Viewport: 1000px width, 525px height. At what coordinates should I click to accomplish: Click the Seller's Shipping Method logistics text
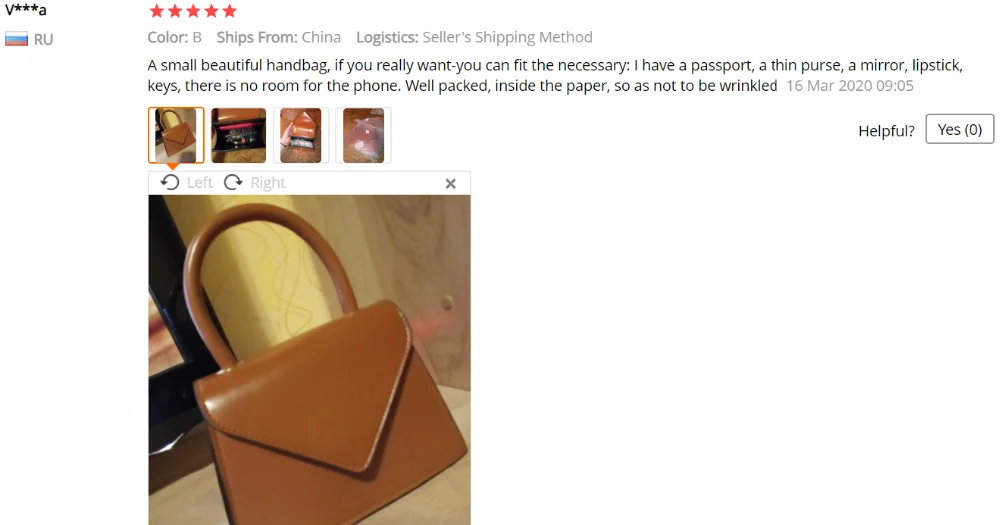[x=508, y=37]
